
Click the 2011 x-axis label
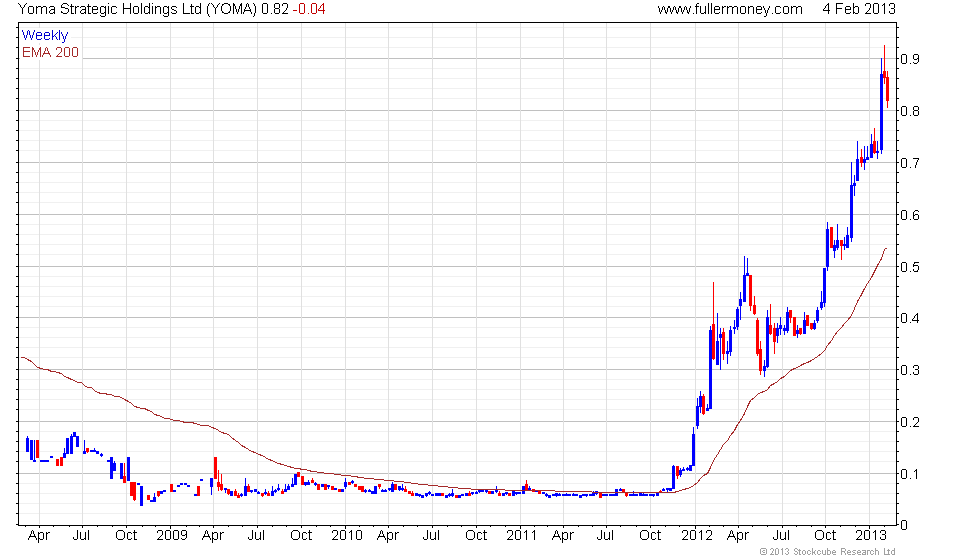point(522,535)
